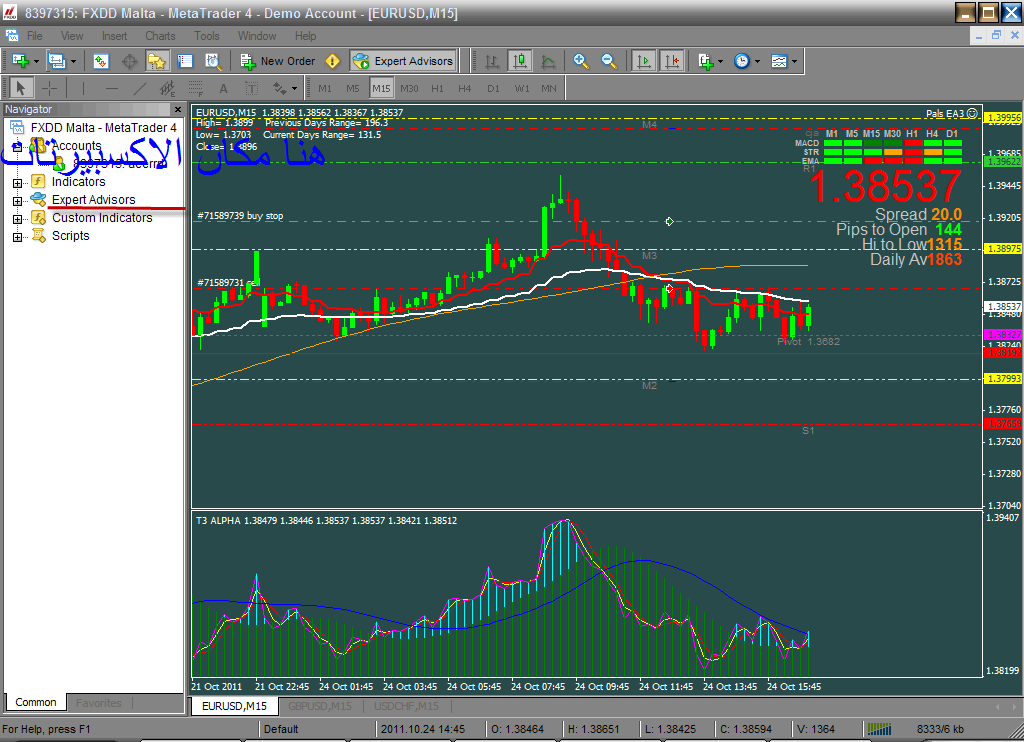
Task: Toggle the Expert Advisors auto-trading button
Action: point(403,61)
